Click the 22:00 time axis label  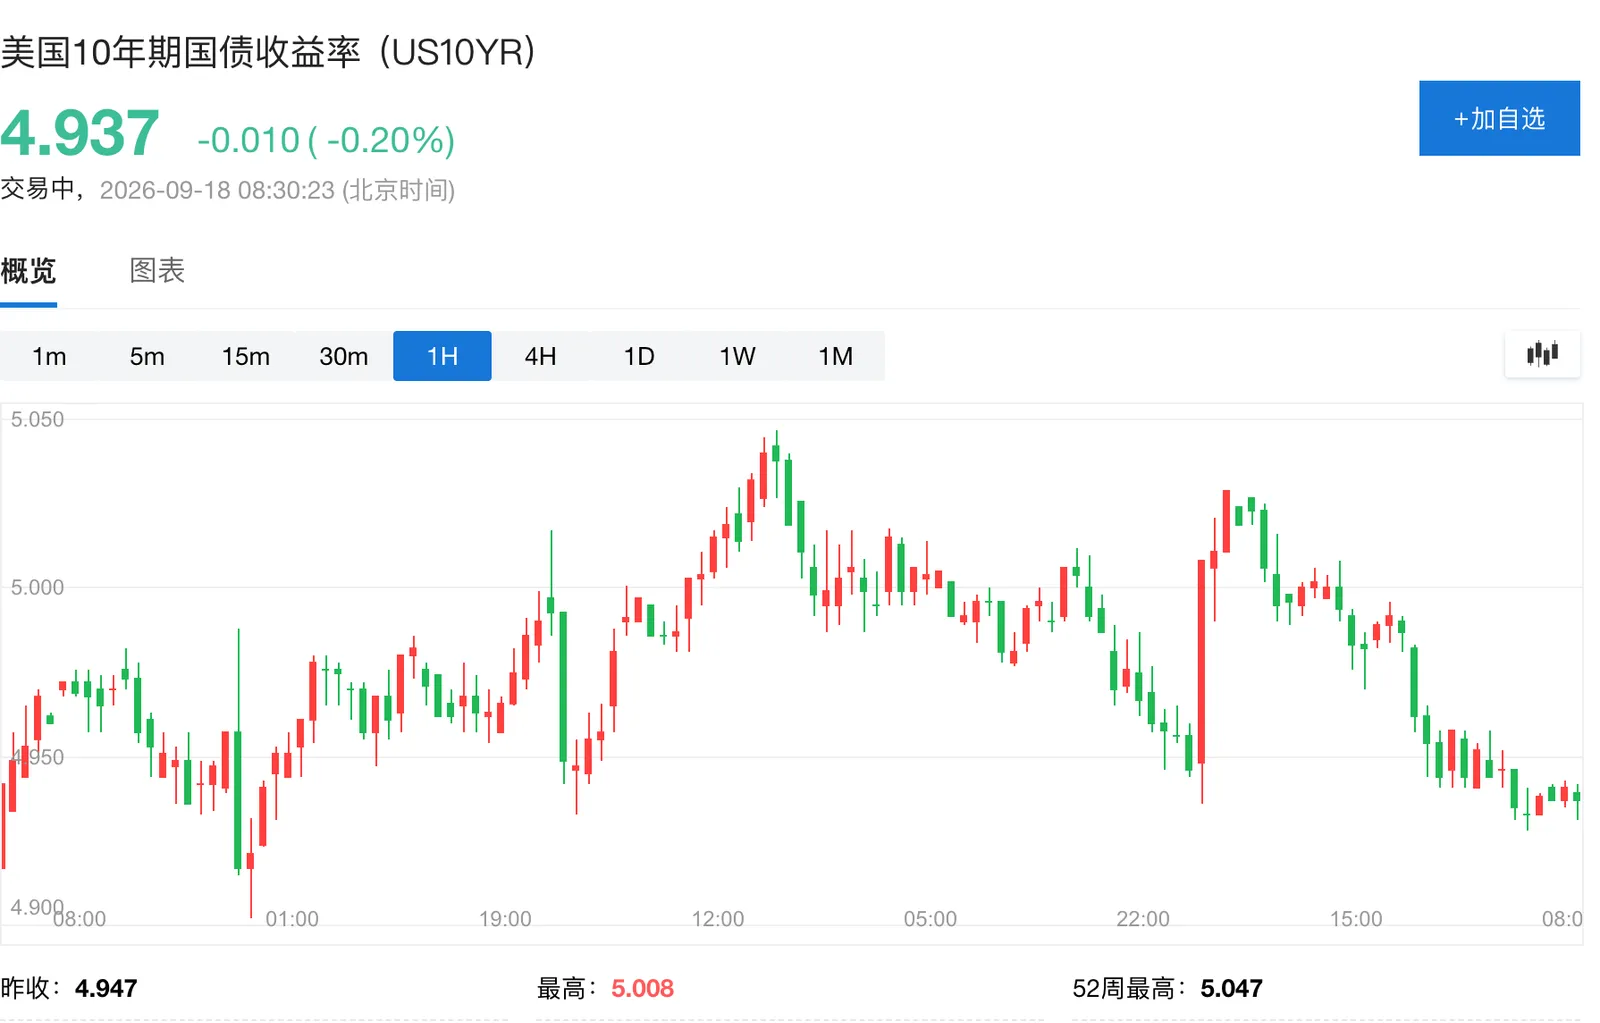pyautogui.click(x=1143, y=919)
